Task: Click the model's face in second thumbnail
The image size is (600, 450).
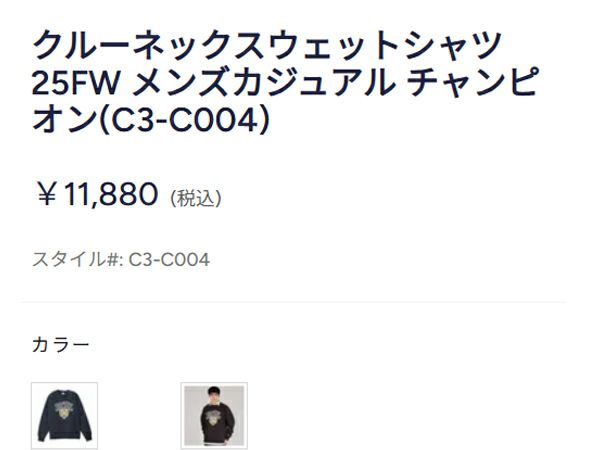Action: tap(214, 393)
